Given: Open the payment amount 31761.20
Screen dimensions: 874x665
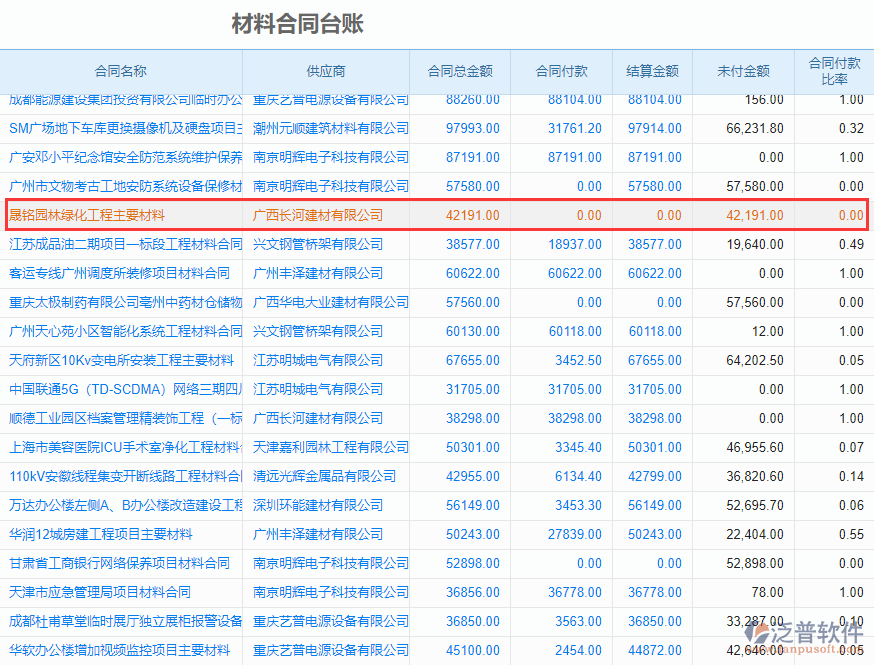Looking at the screenshot, I should [x=574, y=128].
